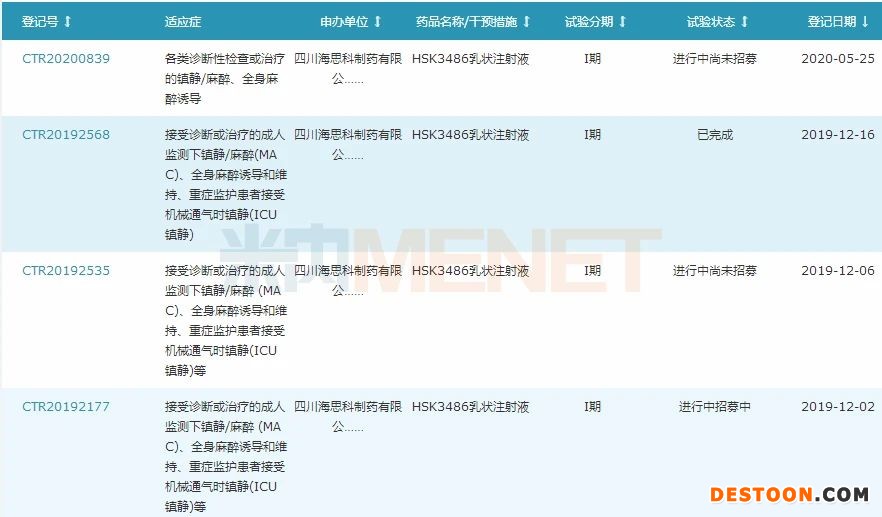Click the sort icon next to 申办单位

(377, 21)
